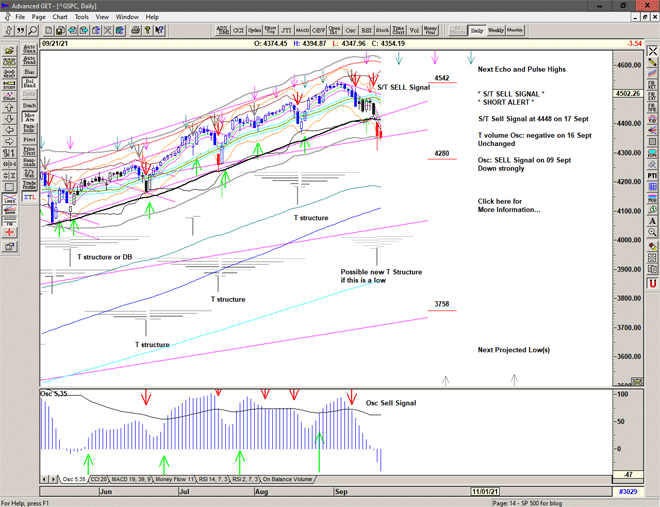The width and height of the screenshot is (660, 507).
Task: Toggle the XTL study button
Action: click(x=28, y=198)
